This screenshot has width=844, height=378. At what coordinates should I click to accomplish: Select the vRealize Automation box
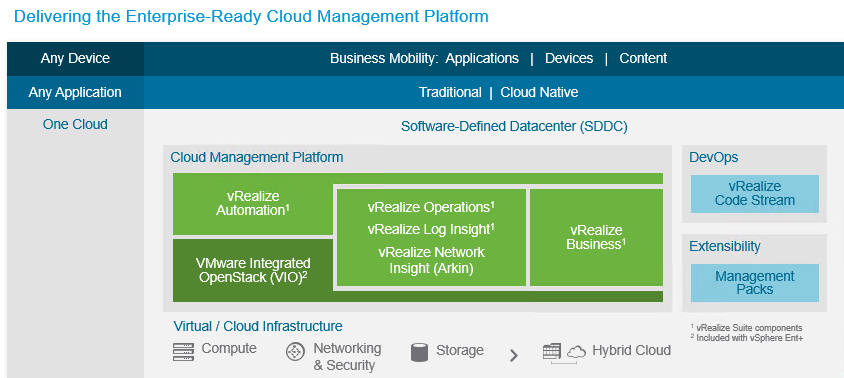[253, 204]
